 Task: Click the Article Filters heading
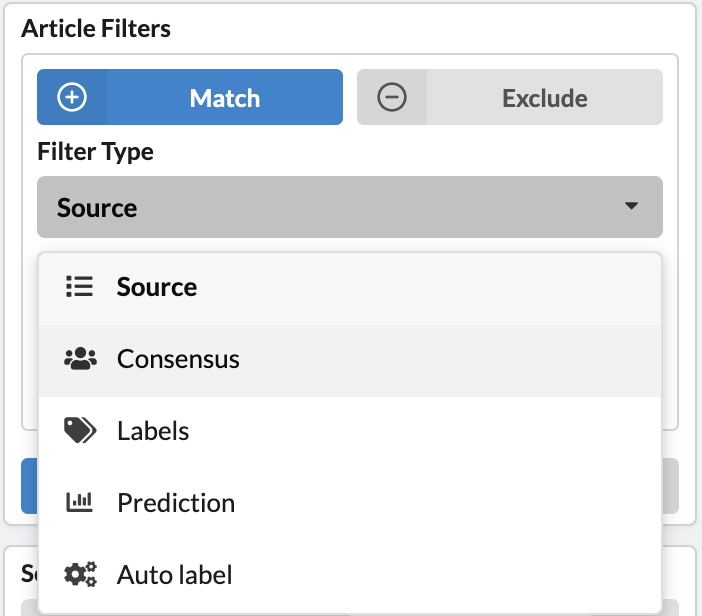96,29
